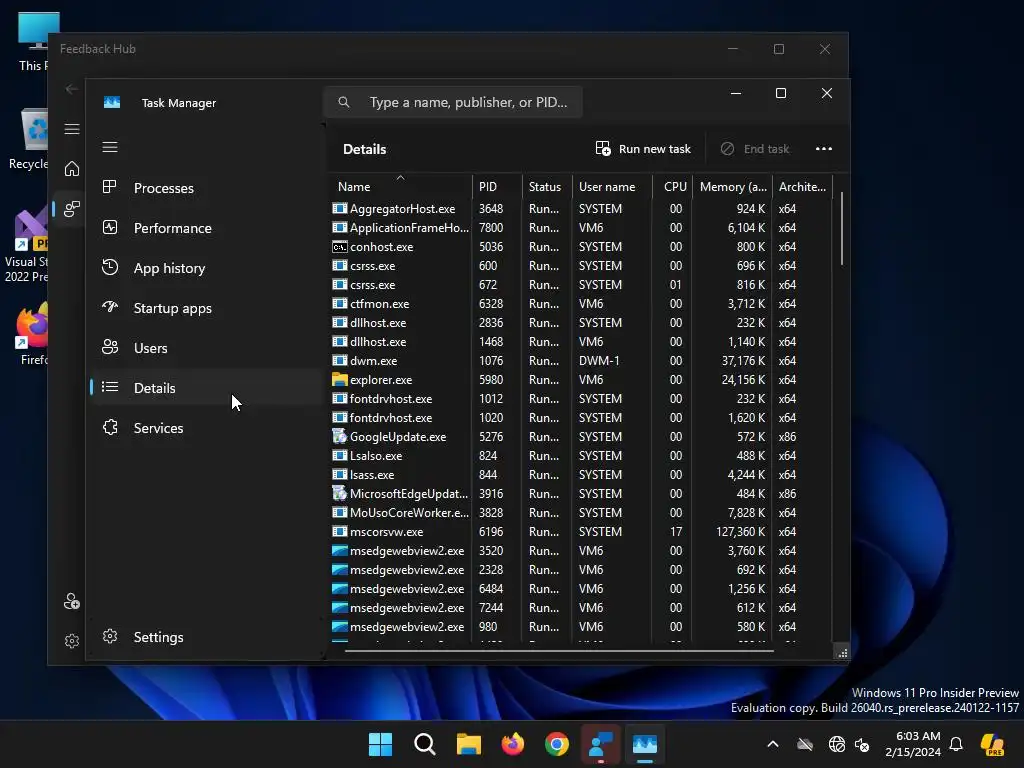Sort by the PID column header
Viewport: 1024px width, 768px height.
[497, 187]
